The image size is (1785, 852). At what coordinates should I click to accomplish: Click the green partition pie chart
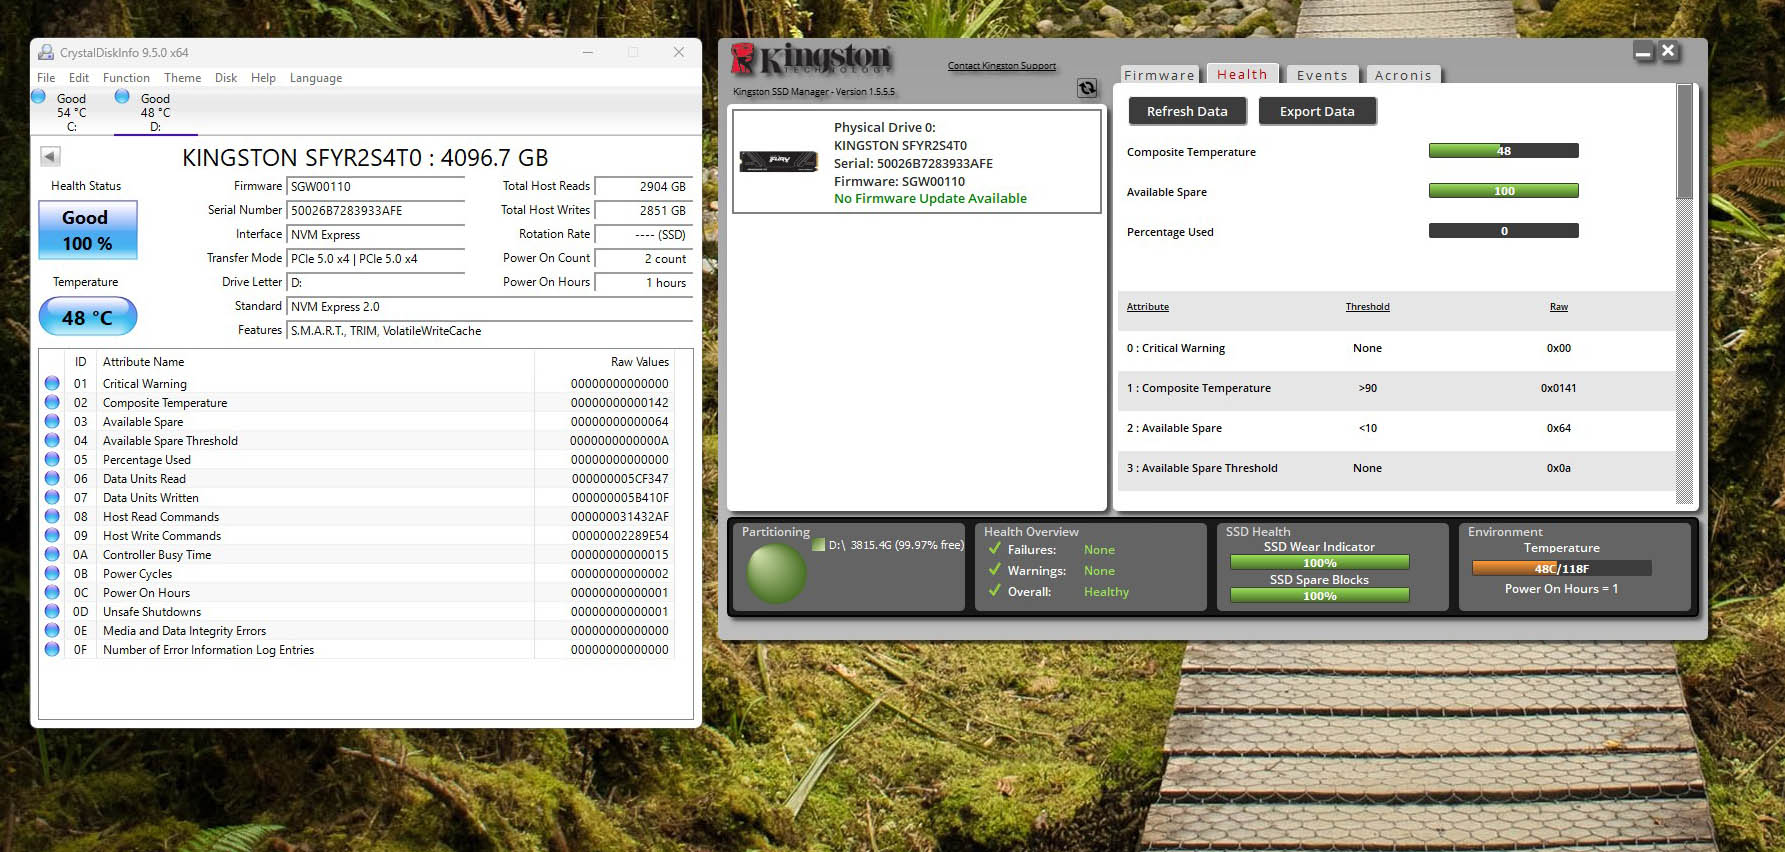[x=776, y=574]
